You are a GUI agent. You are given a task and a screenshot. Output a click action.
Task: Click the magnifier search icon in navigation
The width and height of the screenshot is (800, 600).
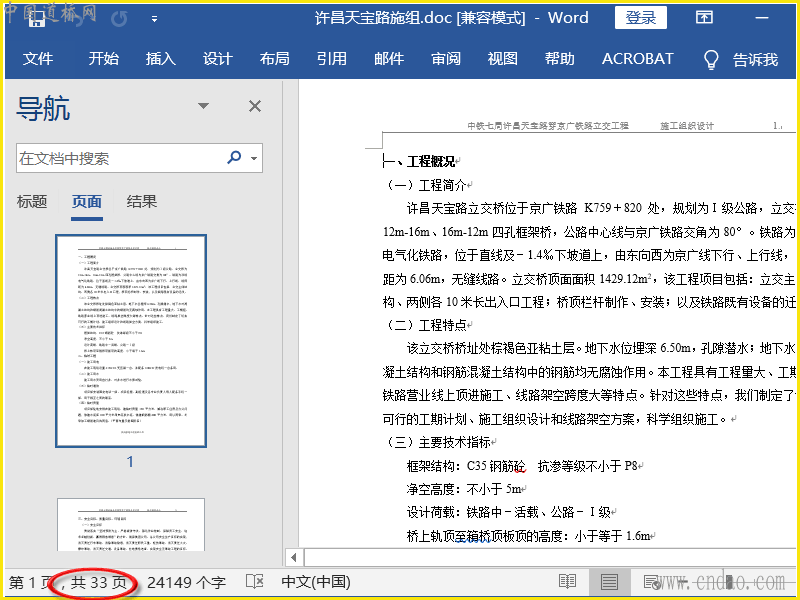234,157
